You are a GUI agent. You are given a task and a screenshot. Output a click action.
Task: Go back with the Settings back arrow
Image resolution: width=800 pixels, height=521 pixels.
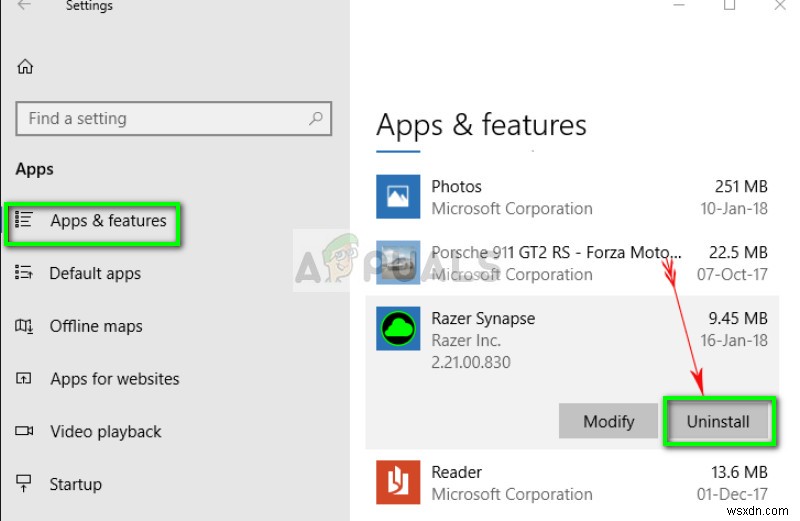(x=24, y=5)
